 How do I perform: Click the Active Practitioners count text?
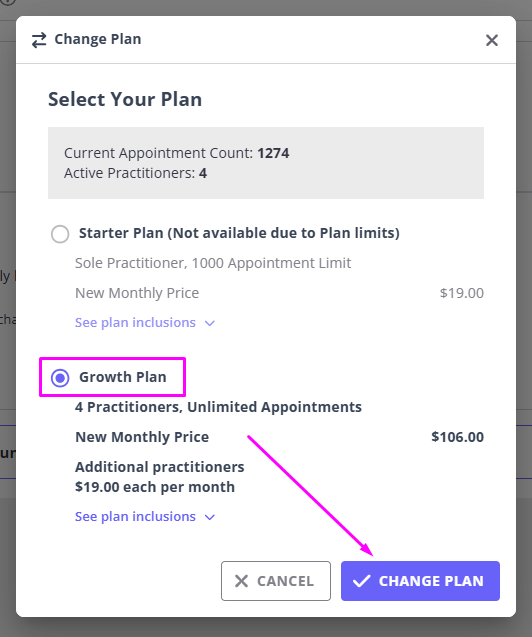tap(135, 173)
